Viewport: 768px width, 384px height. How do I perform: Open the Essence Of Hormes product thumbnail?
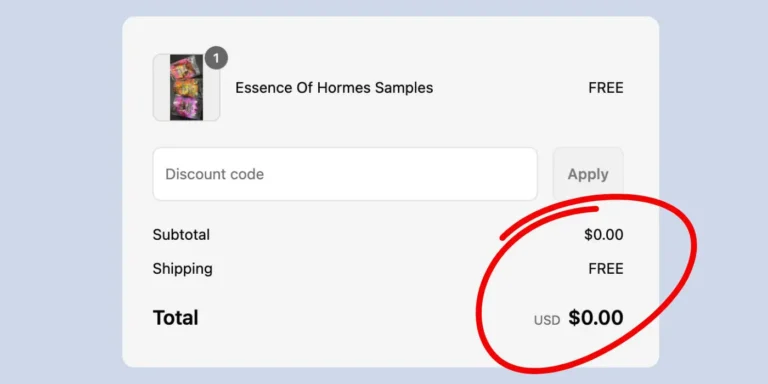186,88
